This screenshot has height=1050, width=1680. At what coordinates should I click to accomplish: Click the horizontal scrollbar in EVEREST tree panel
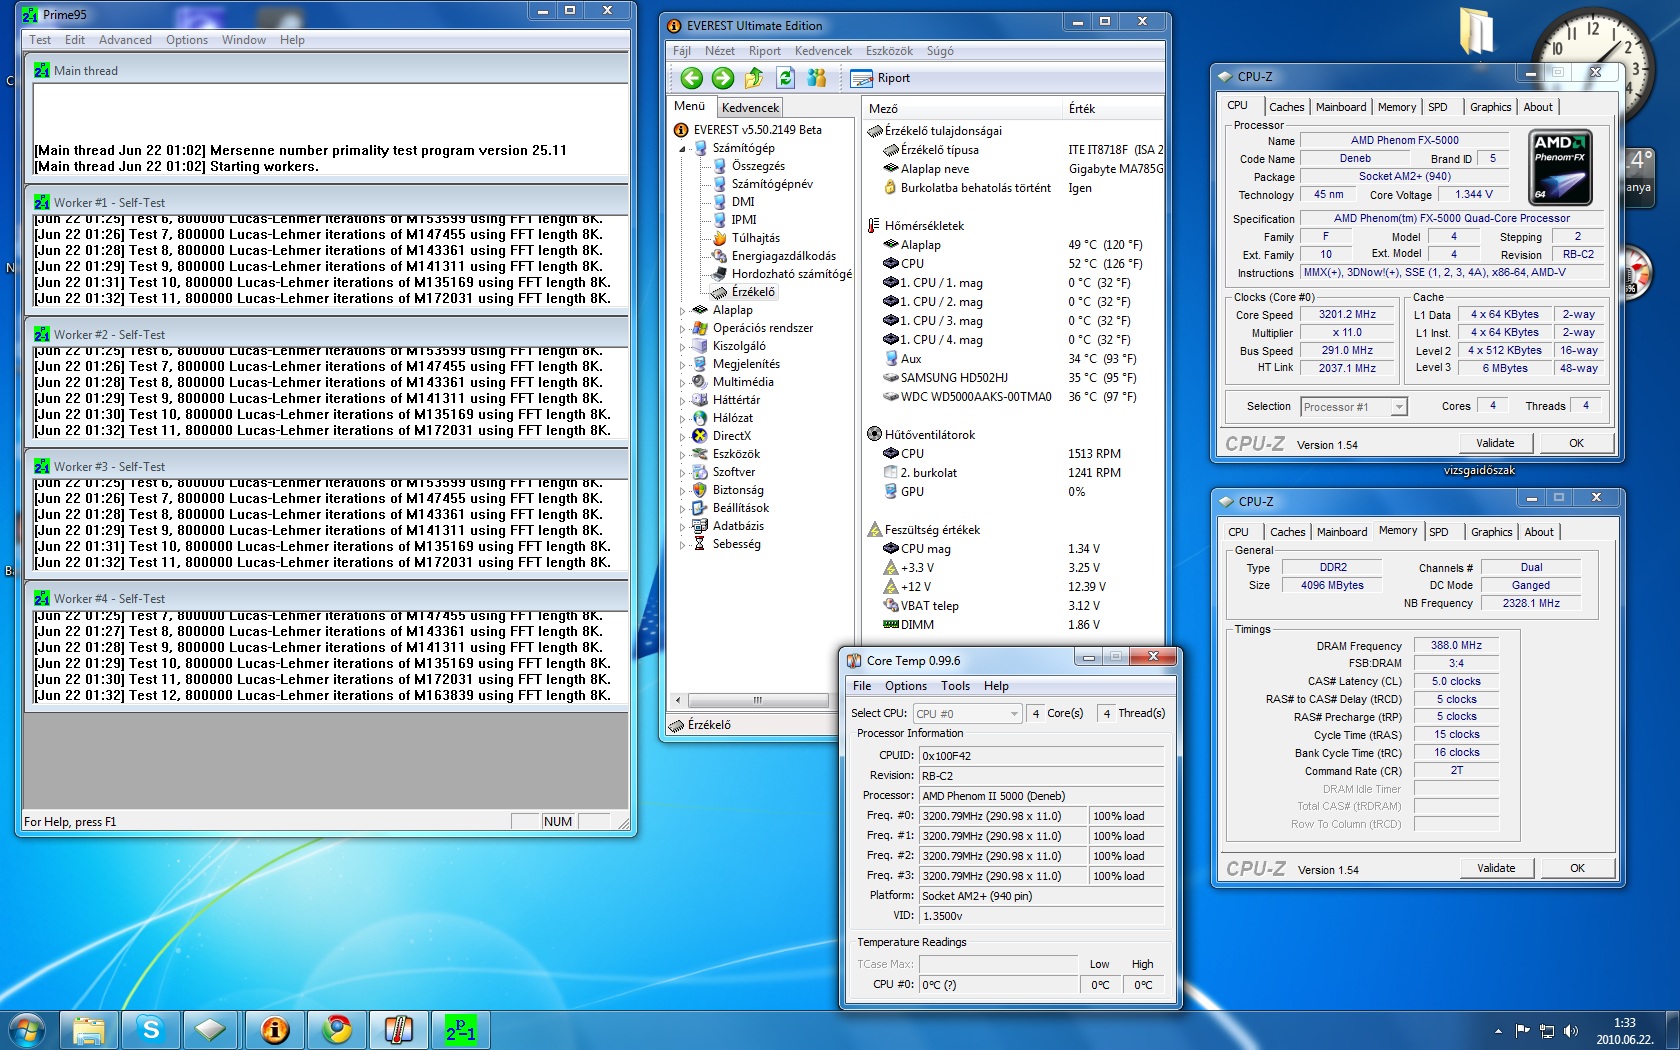757,700
